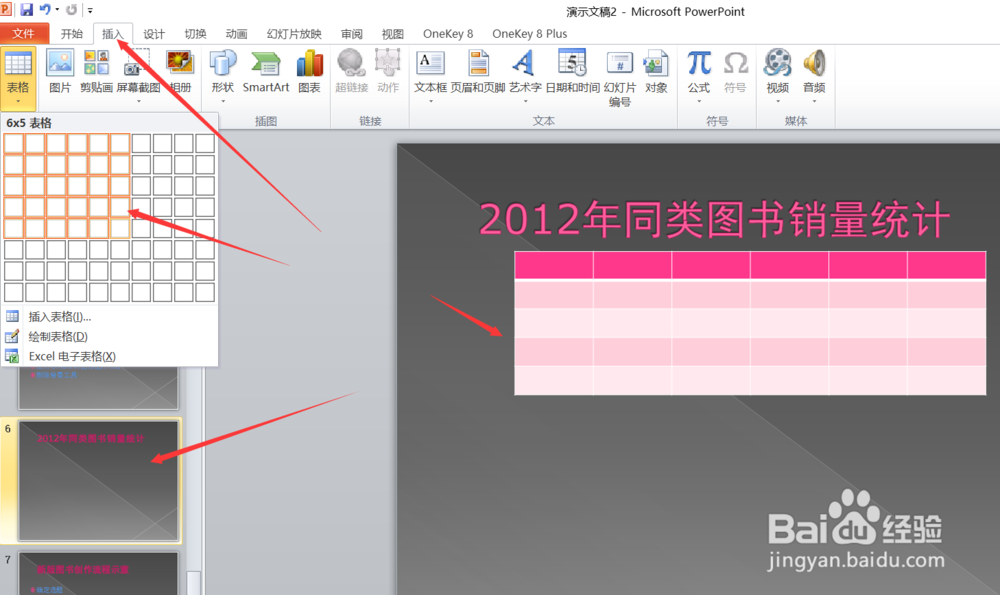Image resolution: width=1000 pixels, height=595 pixels.
Task: Insert a SmartArt graphic
Action: click(265, 70)
